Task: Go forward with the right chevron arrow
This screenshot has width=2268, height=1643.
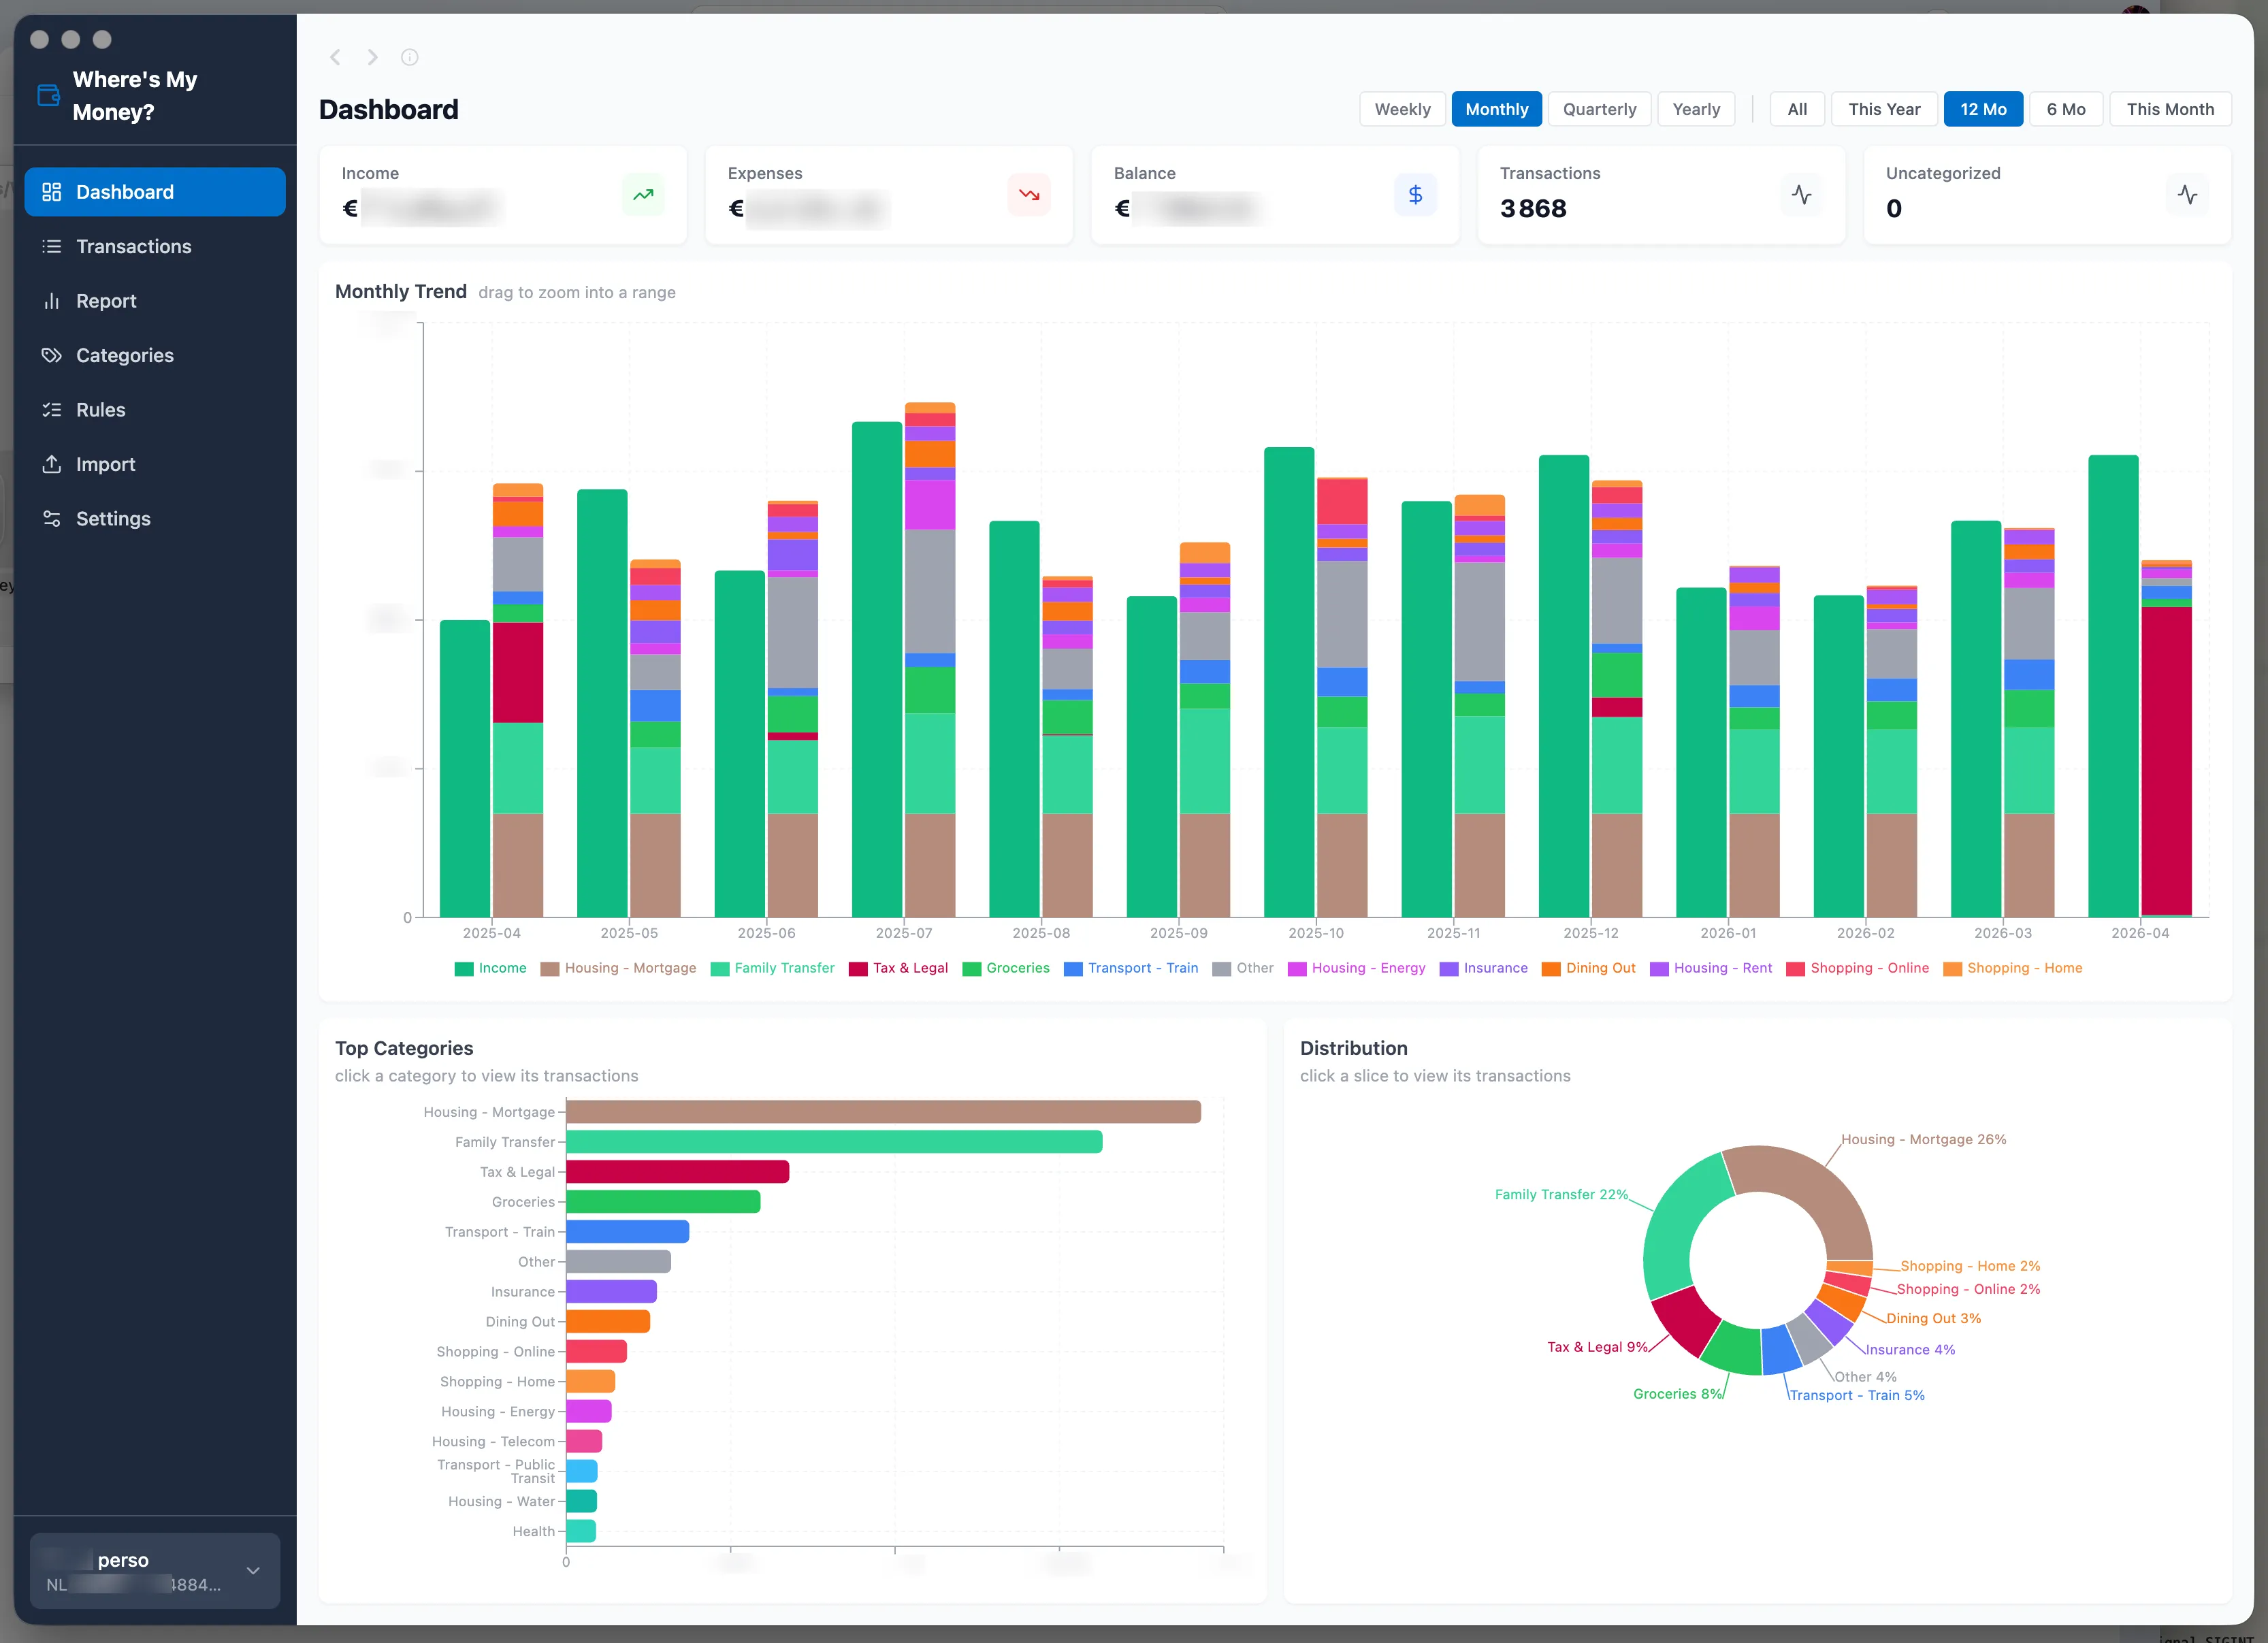Action: (x=372, y=57)
